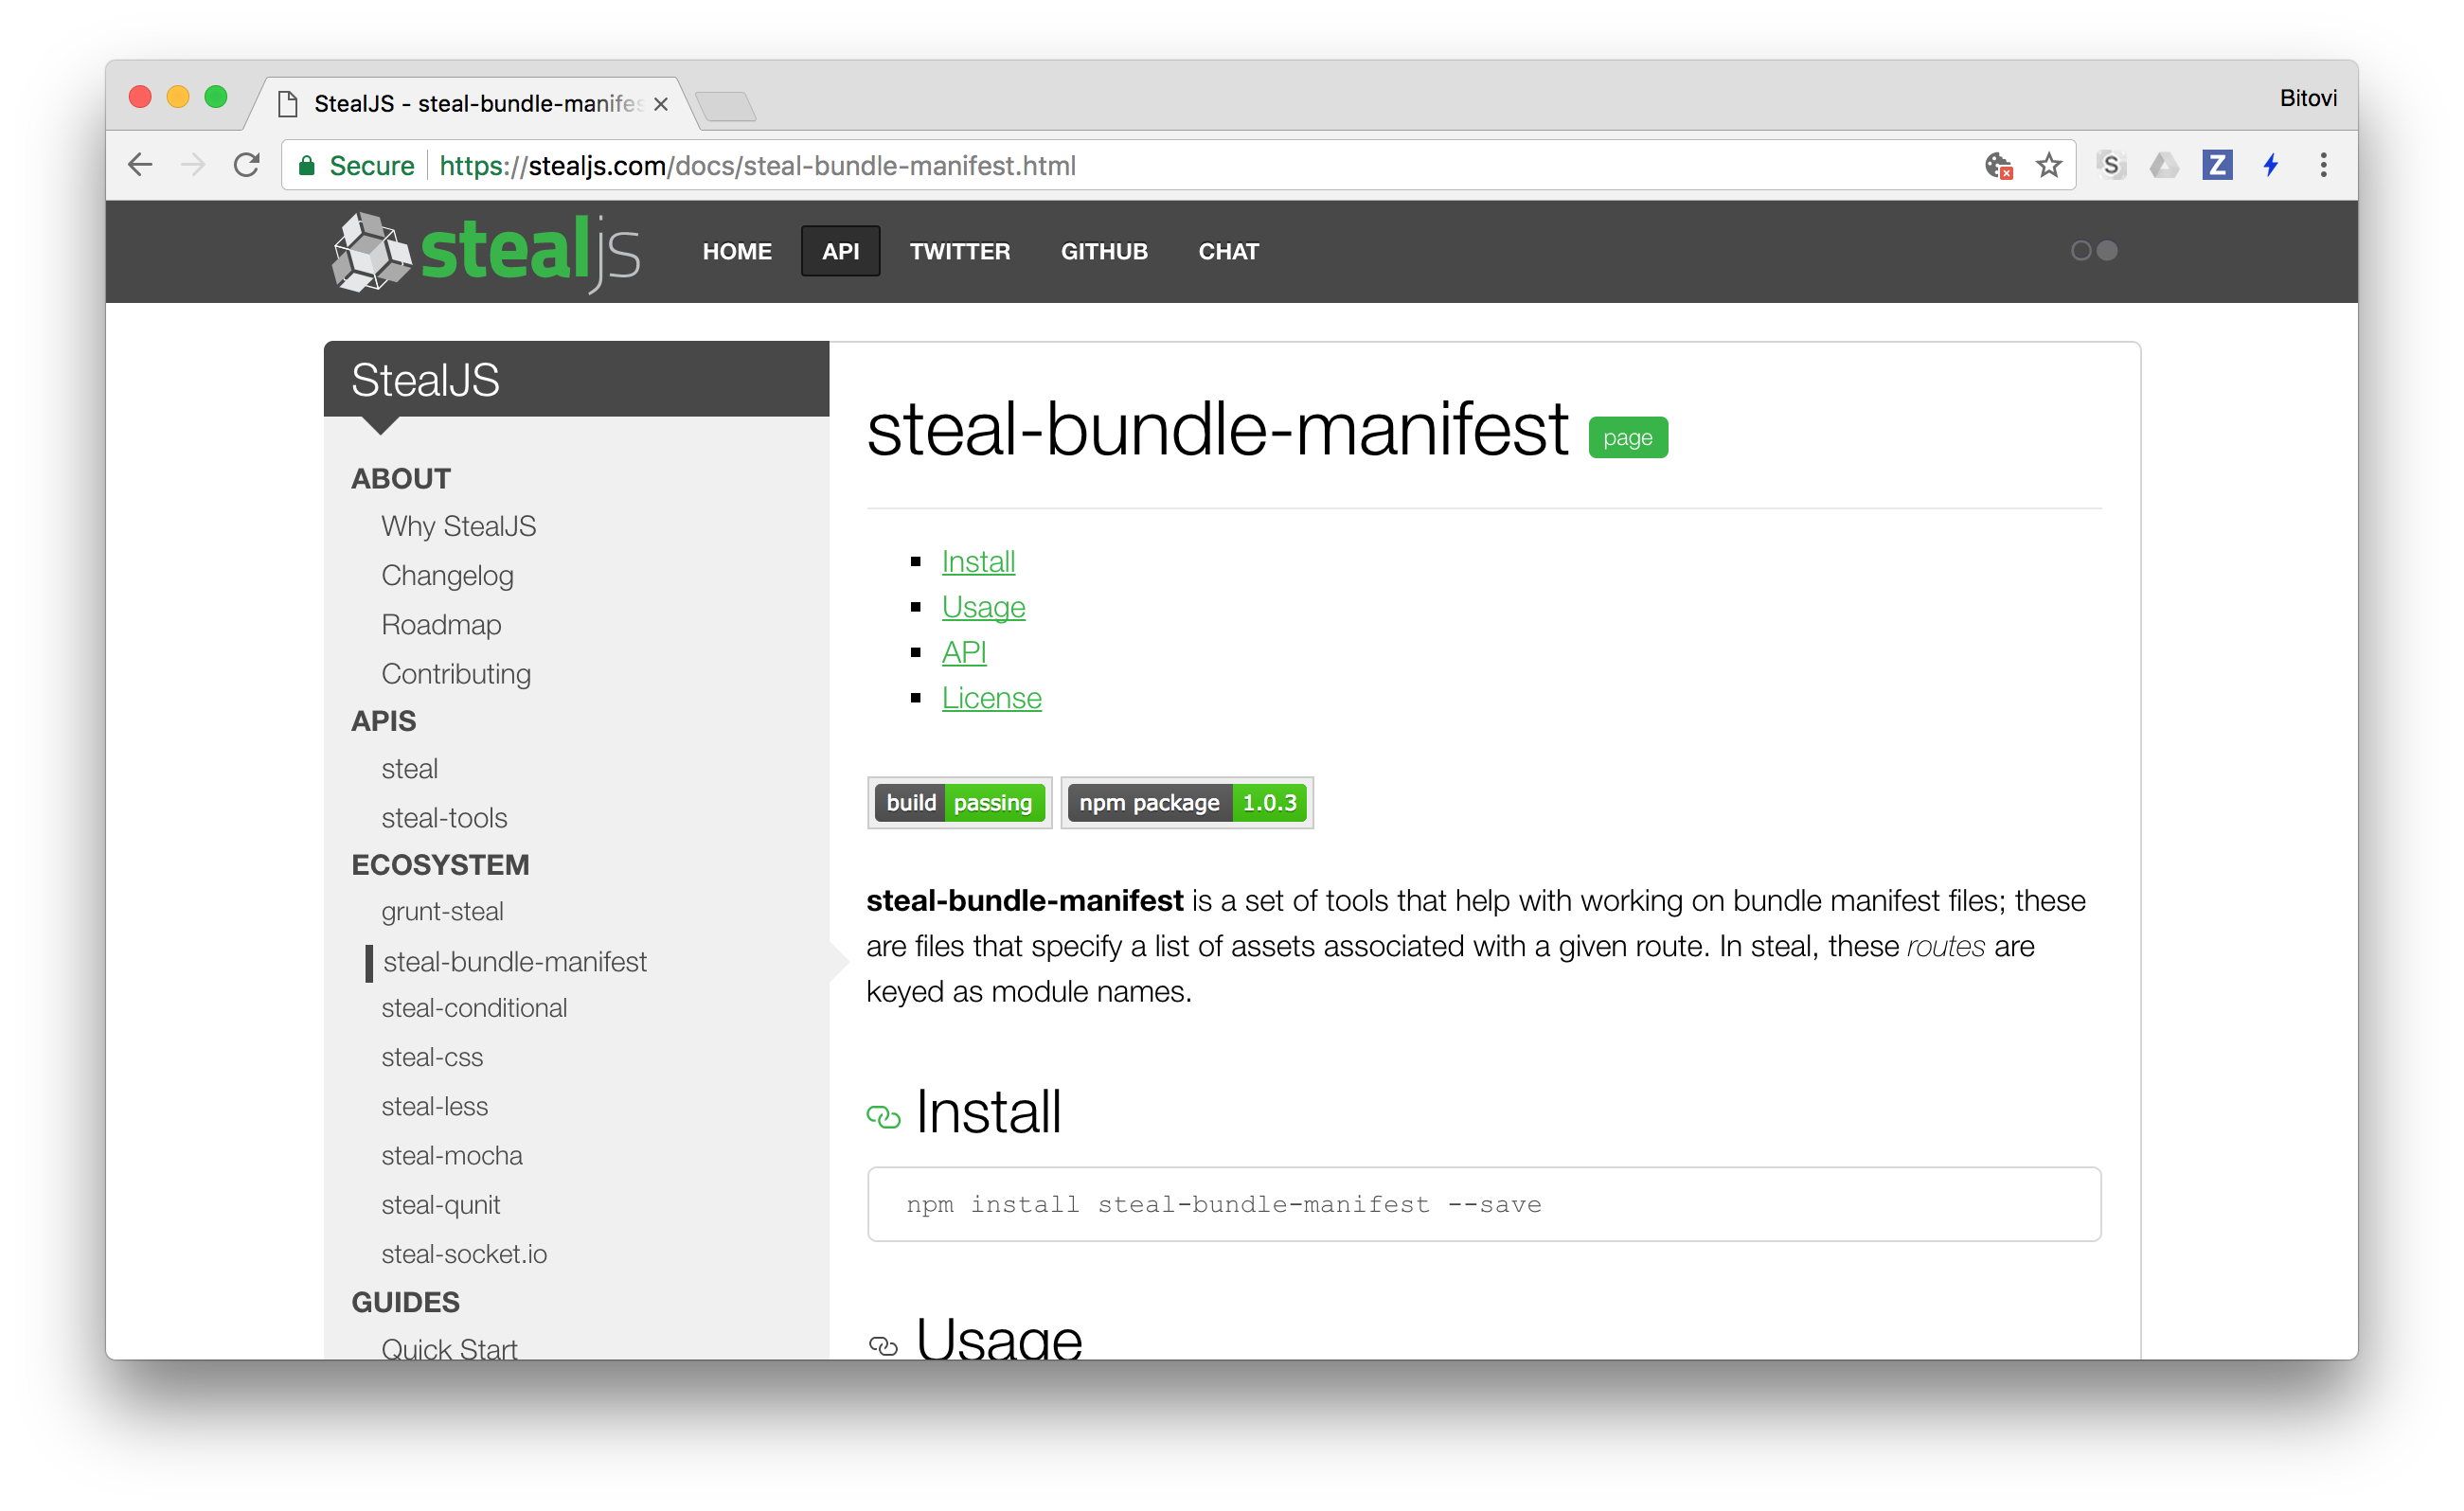Click the StealJS logo

point(486,252)
